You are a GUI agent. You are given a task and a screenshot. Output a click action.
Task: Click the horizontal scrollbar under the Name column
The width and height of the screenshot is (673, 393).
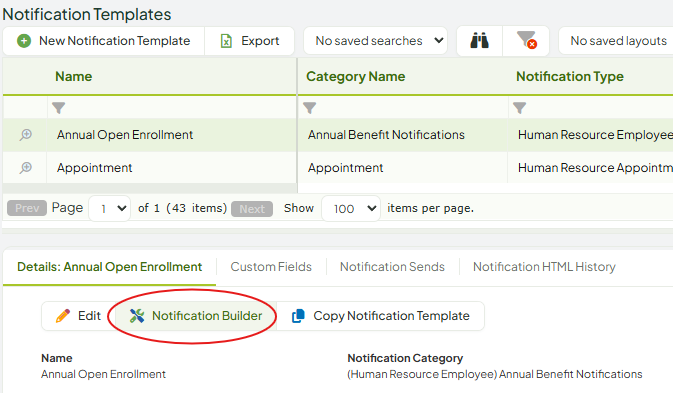click(150, 188)
